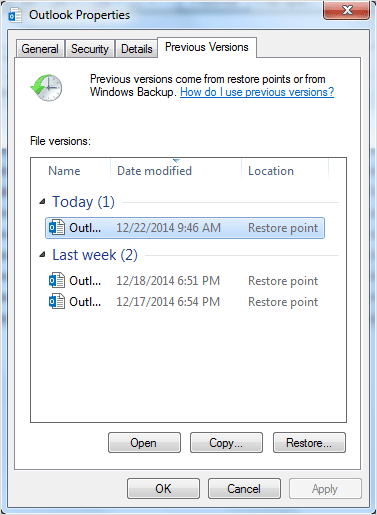Viewport: 377px width, 515px height.
Task: Confirm with the OK button
Action: pyautogui.click(x=163, y=489)
